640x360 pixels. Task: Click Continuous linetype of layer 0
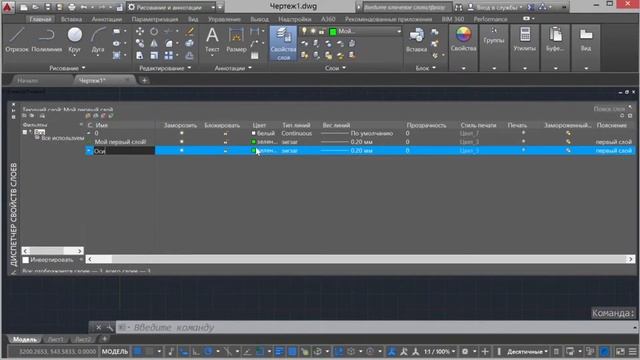(x=297, y=133)
